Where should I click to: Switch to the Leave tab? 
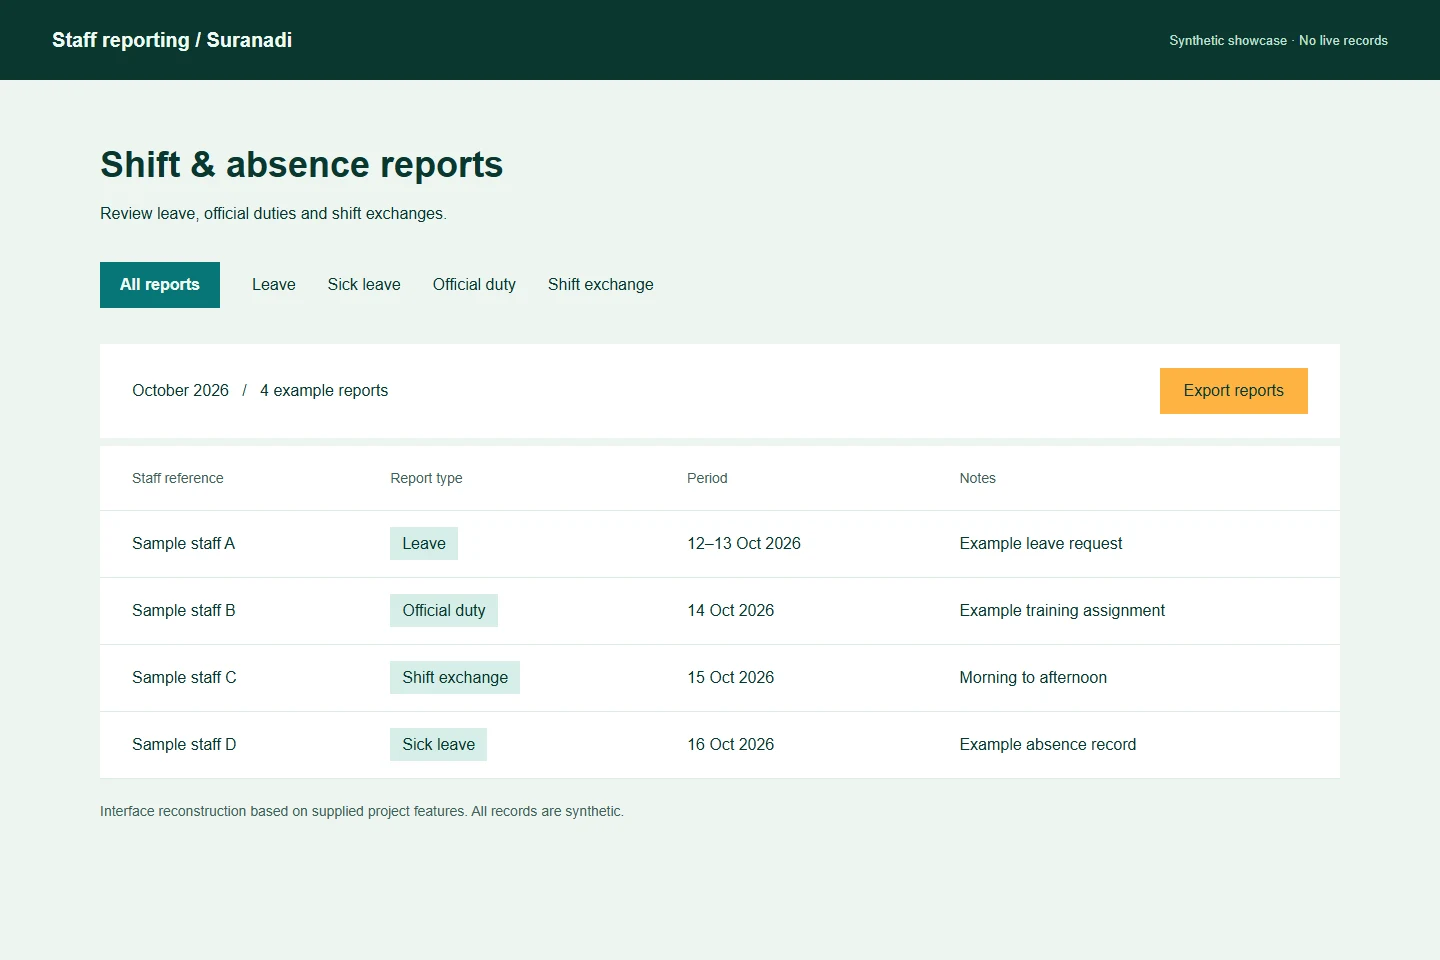pos(274,285)
